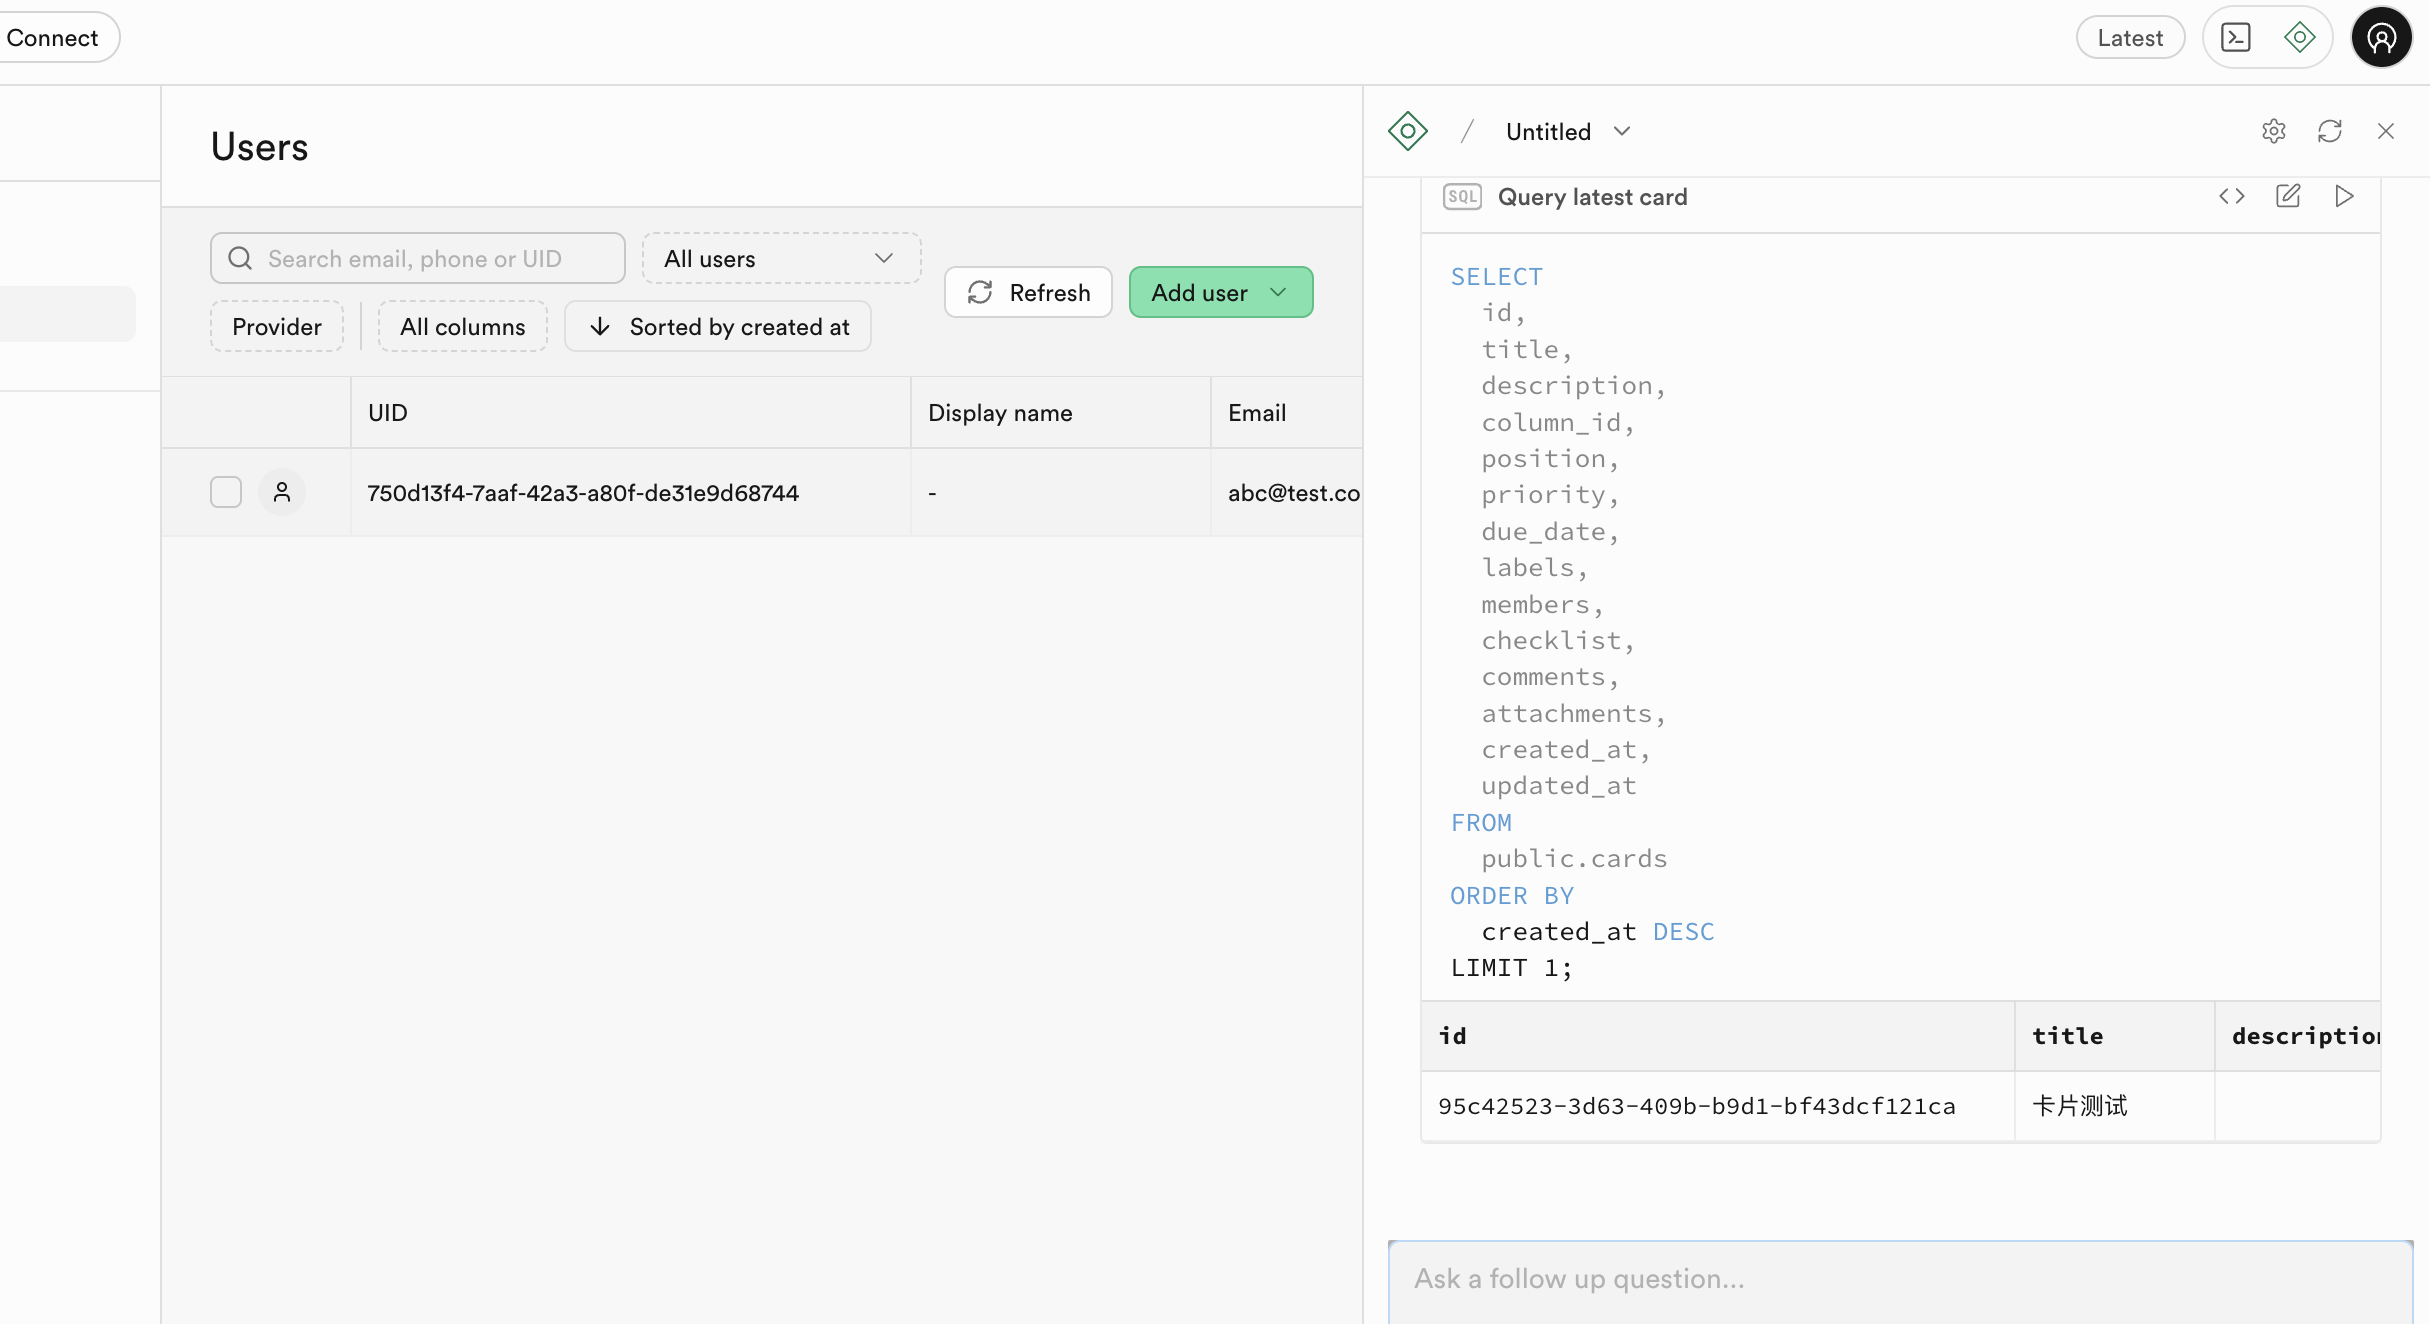
Task: Check the user row checkbox
Action: (x=226, y=492)
